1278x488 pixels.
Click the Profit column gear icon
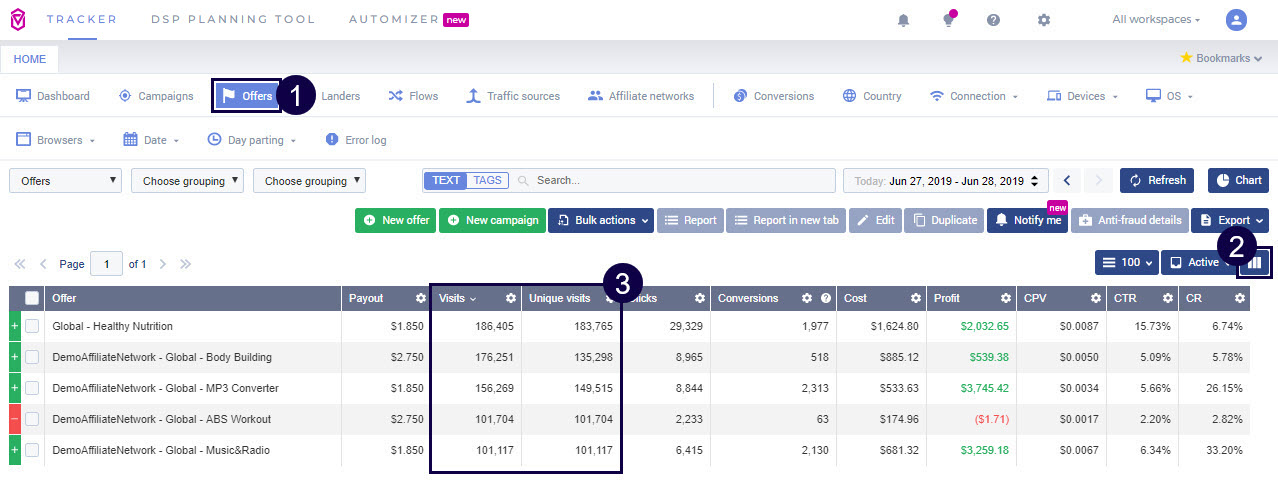tap(1004, 298)
